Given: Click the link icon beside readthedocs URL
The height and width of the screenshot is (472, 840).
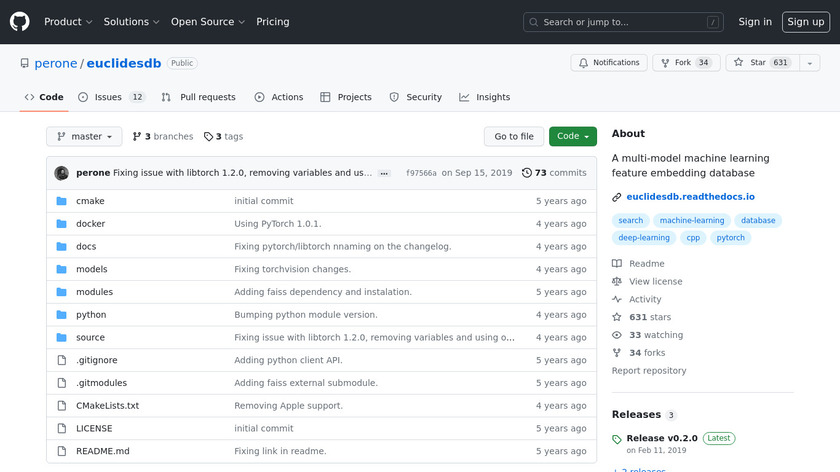Looking at the screenshot, I should (617, 197).
